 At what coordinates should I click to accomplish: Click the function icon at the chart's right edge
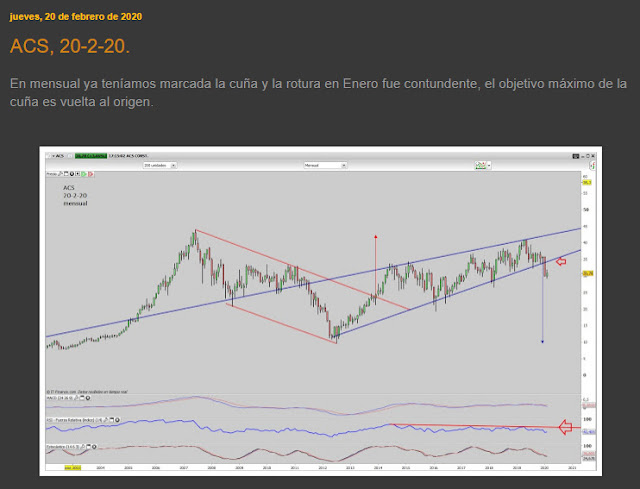[592, 165]
